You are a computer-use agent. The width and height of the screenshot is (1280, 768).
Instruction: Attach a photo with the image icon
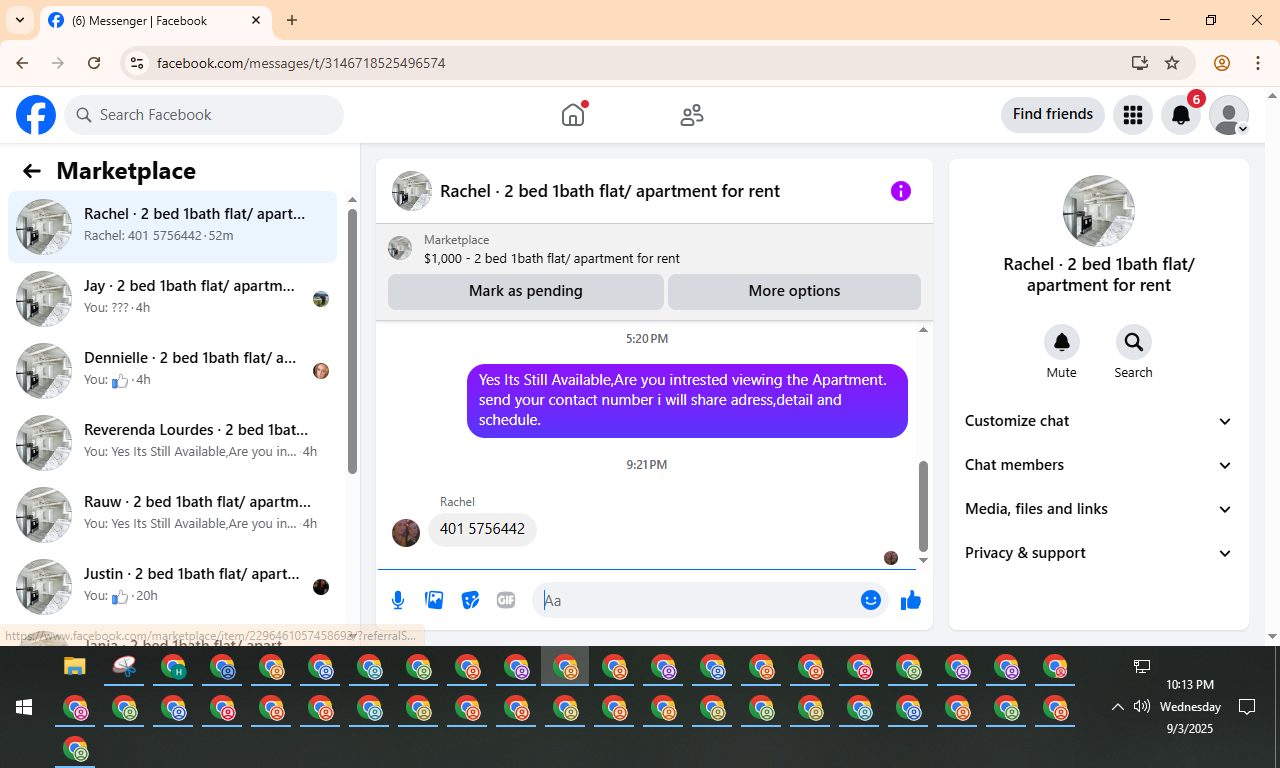434,600
